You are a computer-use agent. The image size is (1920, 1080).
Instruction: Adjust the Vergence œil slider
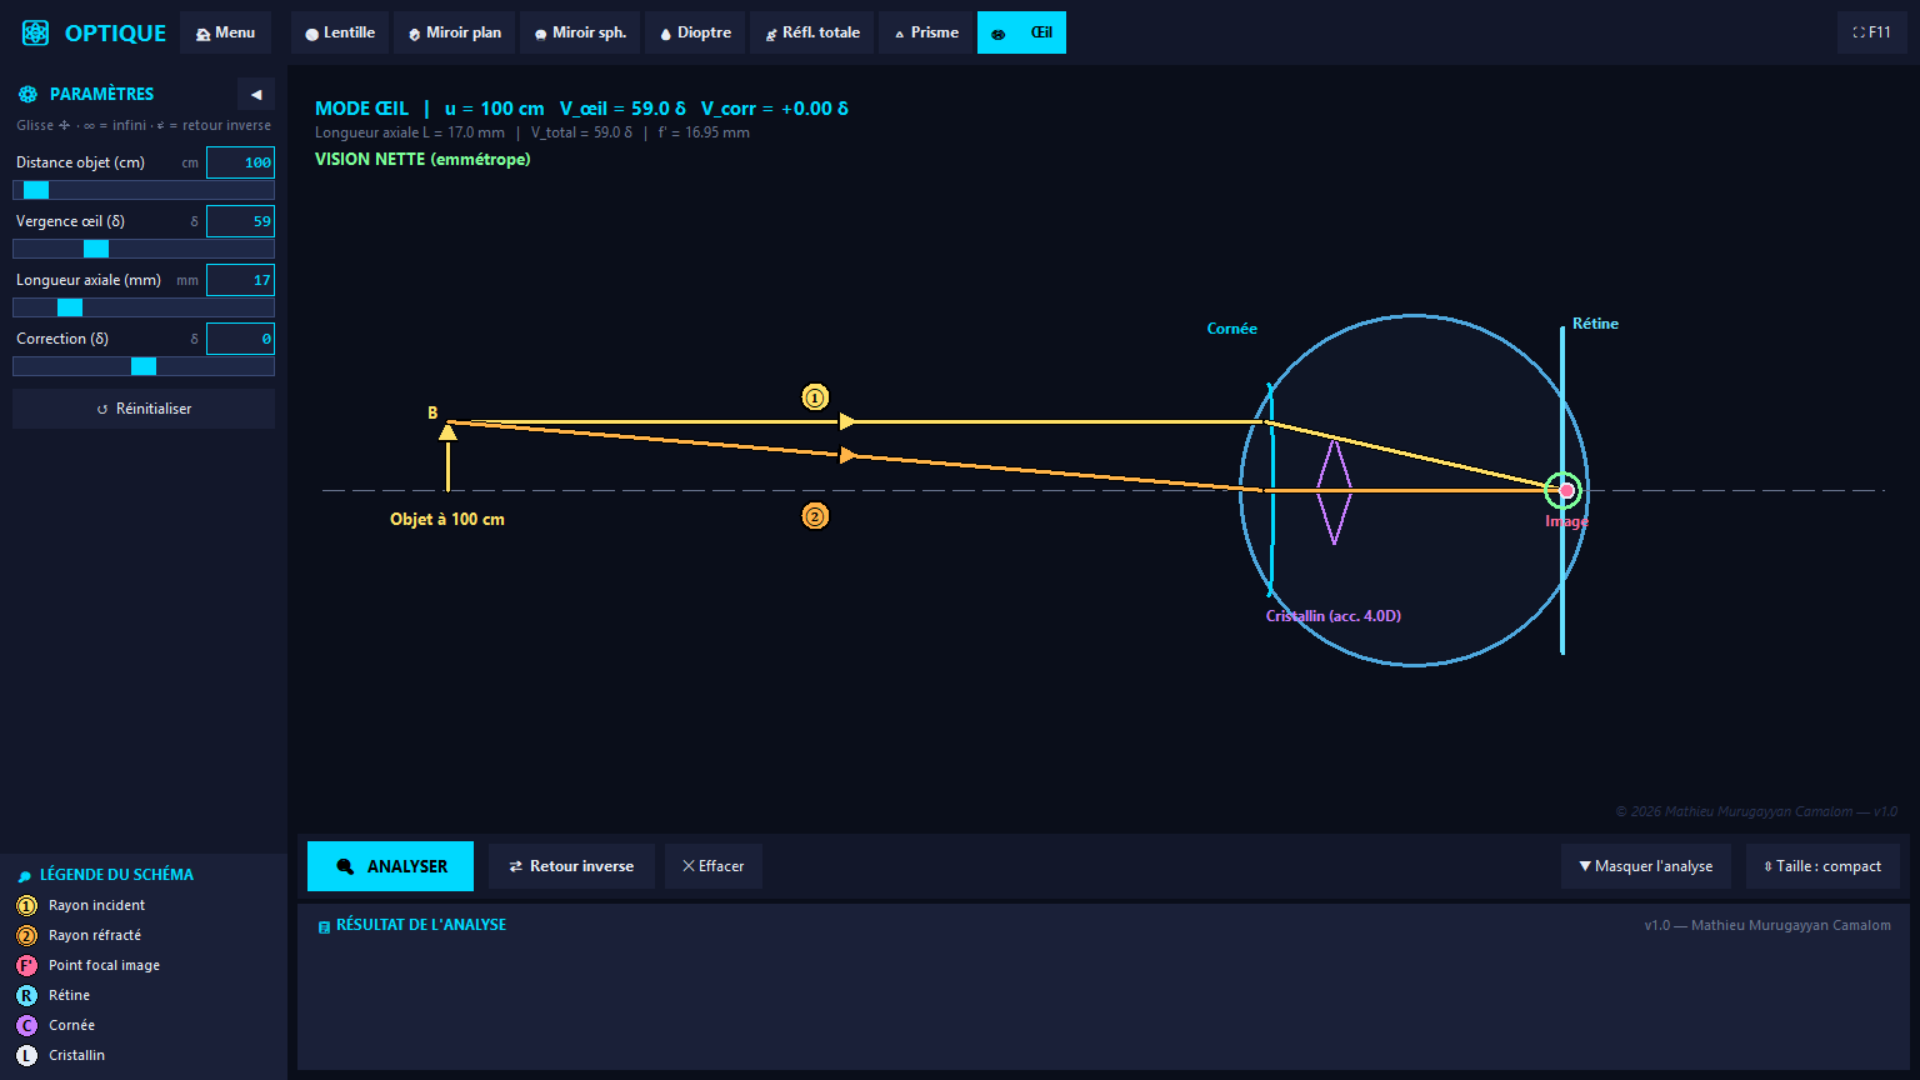[143, 249]
